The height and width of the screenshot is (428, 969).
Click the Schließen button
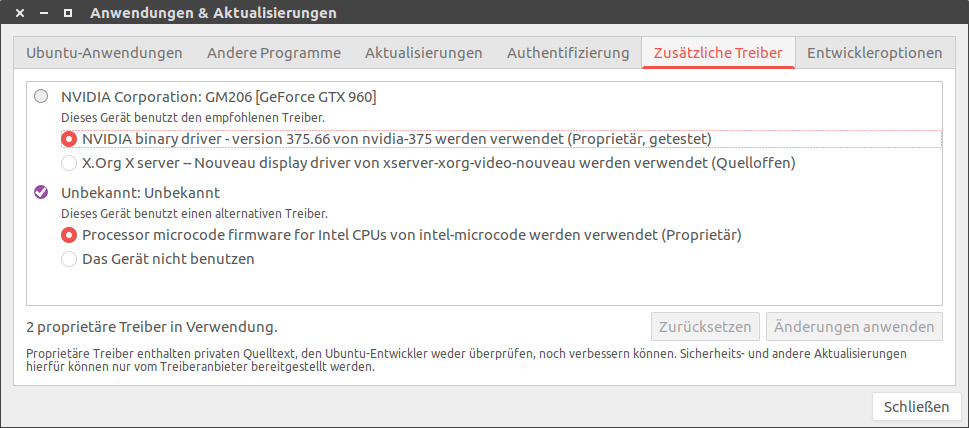(x=917, y=406)
